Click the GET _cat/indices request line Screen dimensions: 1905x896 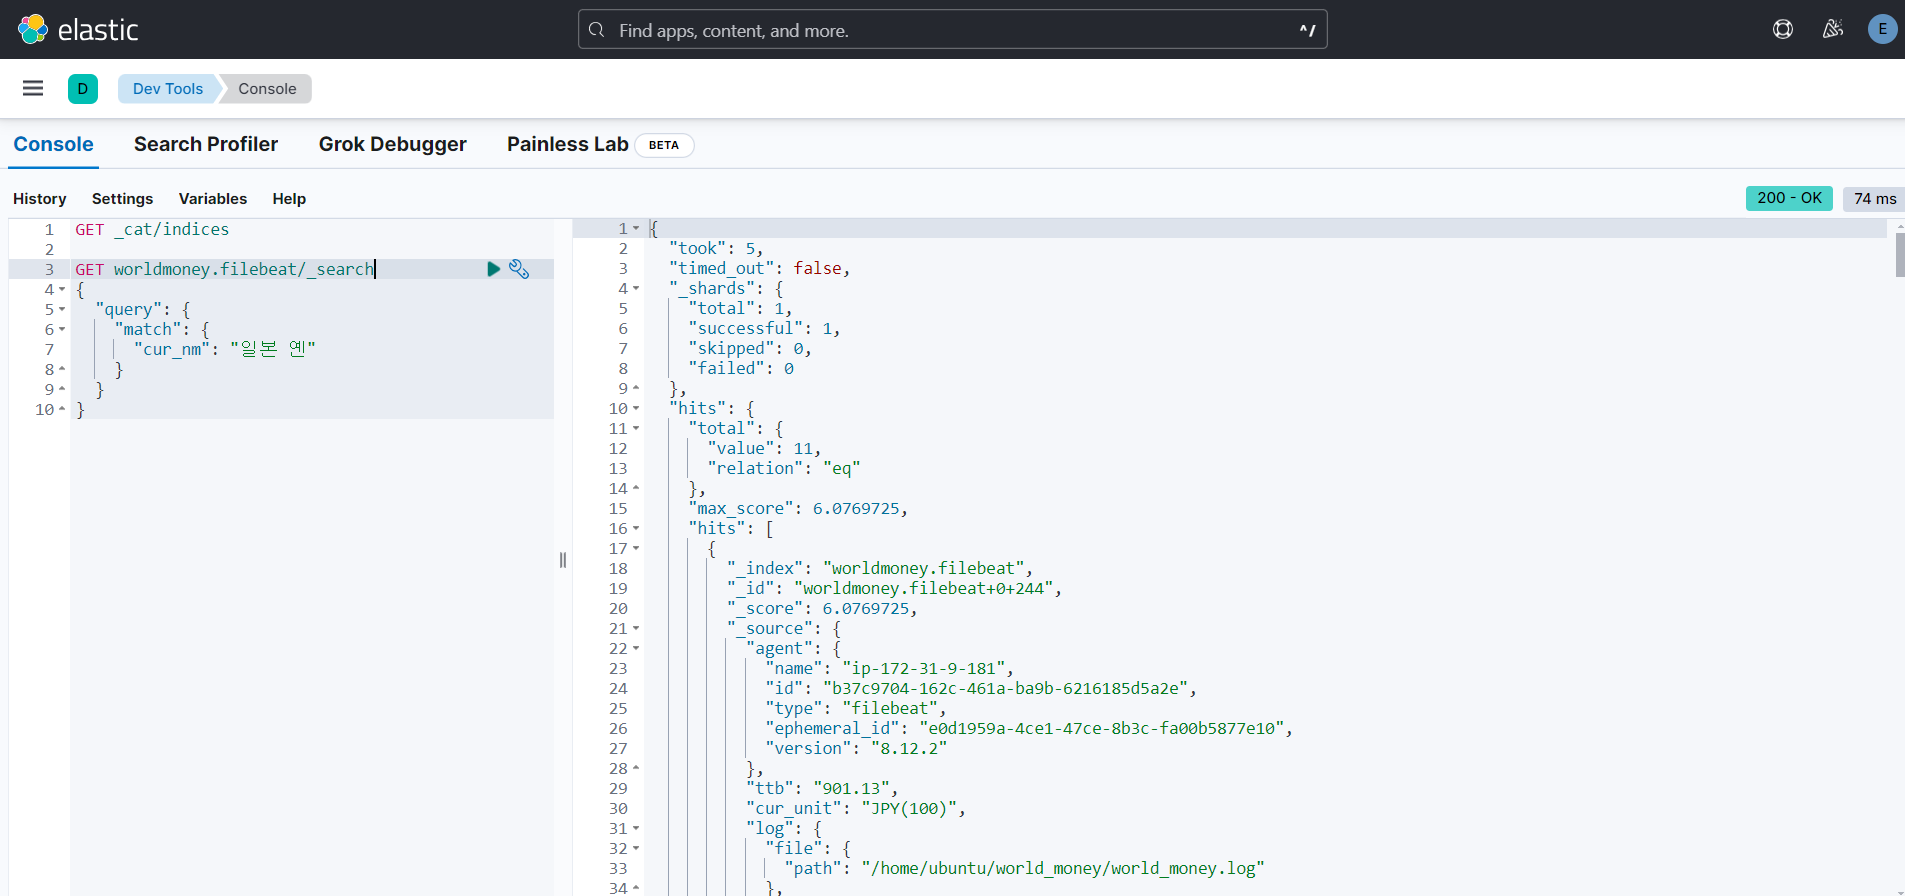point(152,229)
